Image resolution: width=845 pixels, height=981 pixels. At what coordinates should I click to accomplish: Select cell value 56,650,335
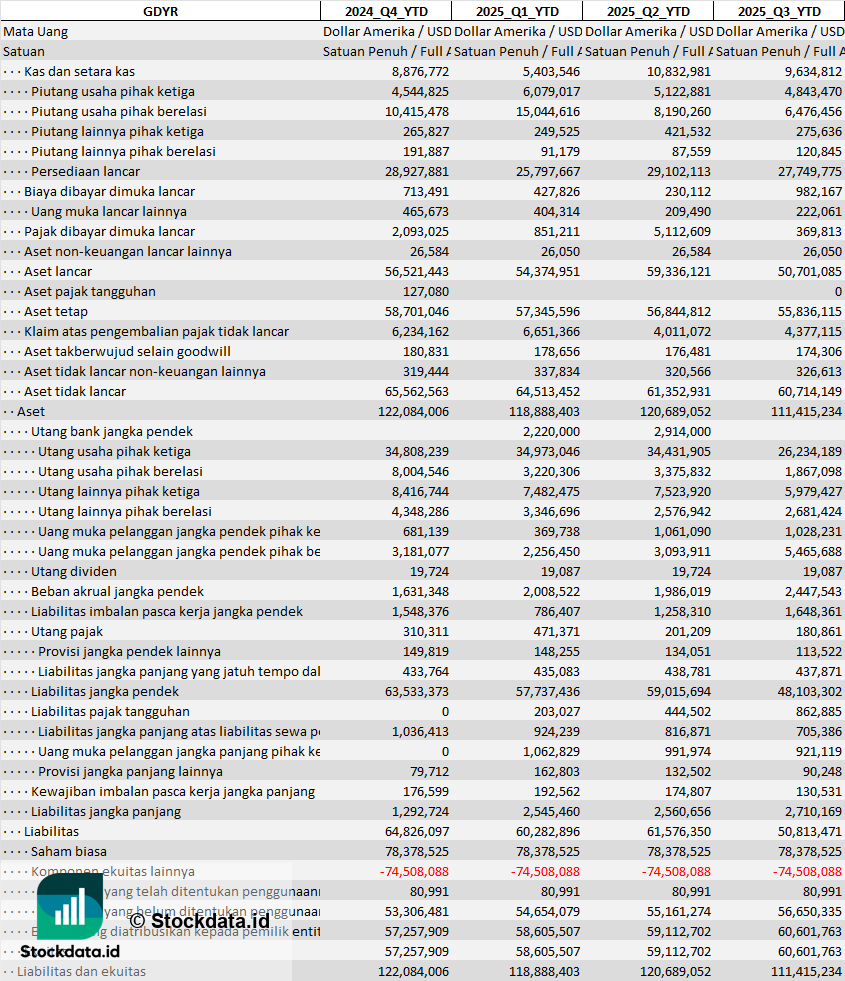[x=809, y=912]
